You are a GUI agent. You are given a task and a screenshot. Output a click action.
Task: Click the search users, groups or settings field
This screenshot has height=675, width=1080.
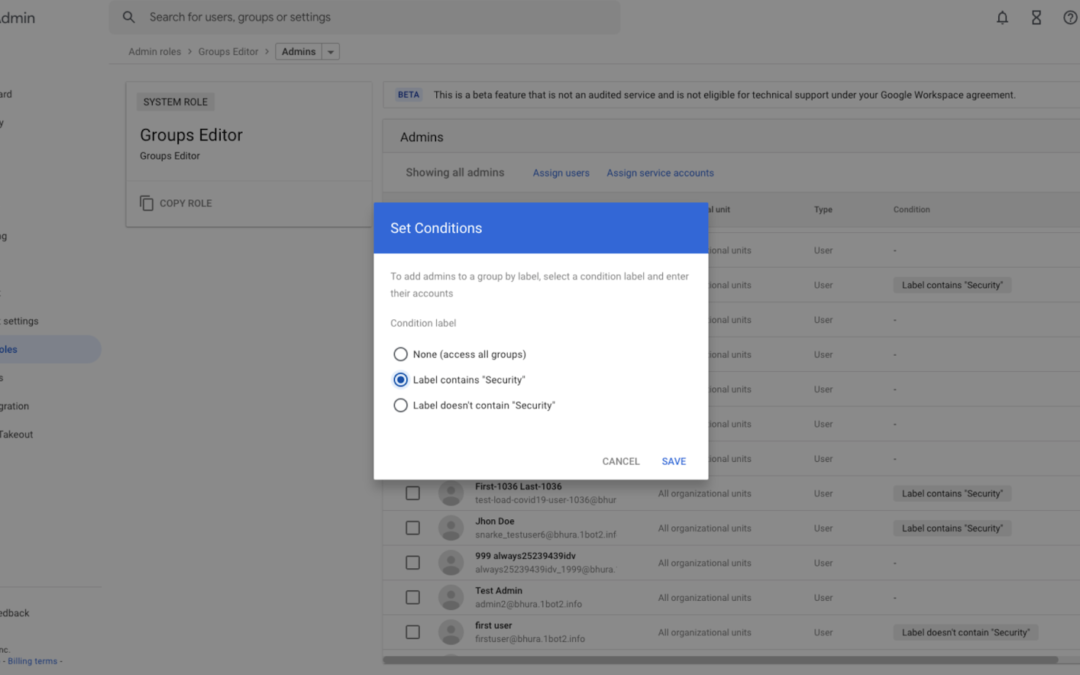[x=364, y=17]
